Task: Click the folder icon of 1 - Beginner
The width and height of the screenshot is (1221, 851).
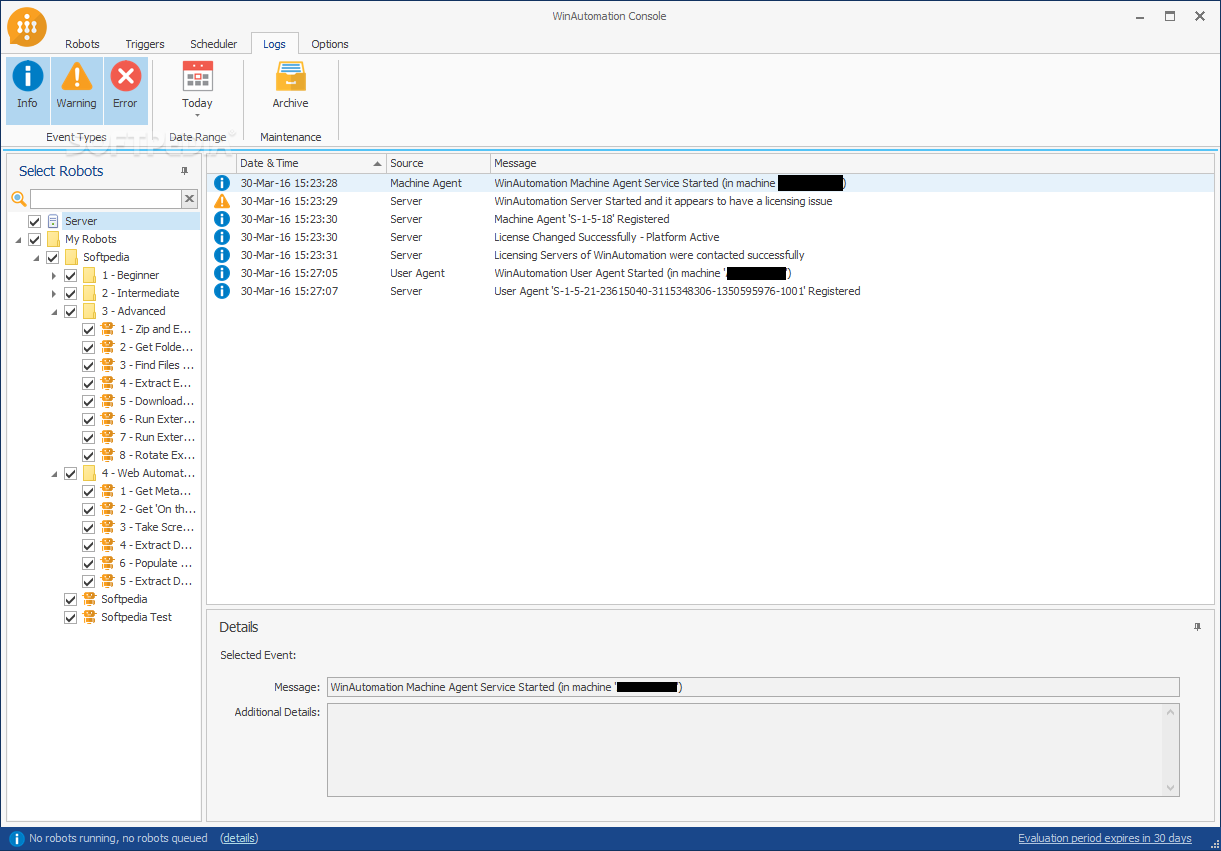Action: pos(89,275)
